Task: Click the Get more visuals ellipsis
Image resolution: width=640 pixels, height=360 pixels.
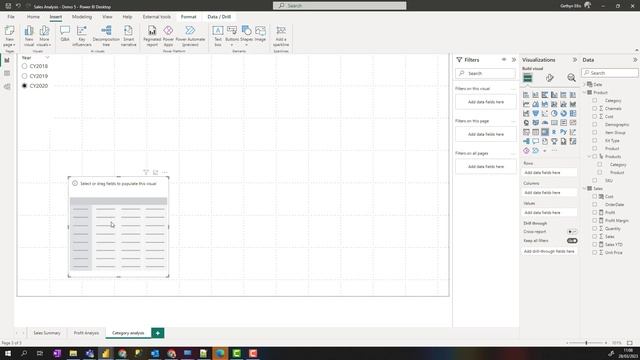Action: pos(554,151)
